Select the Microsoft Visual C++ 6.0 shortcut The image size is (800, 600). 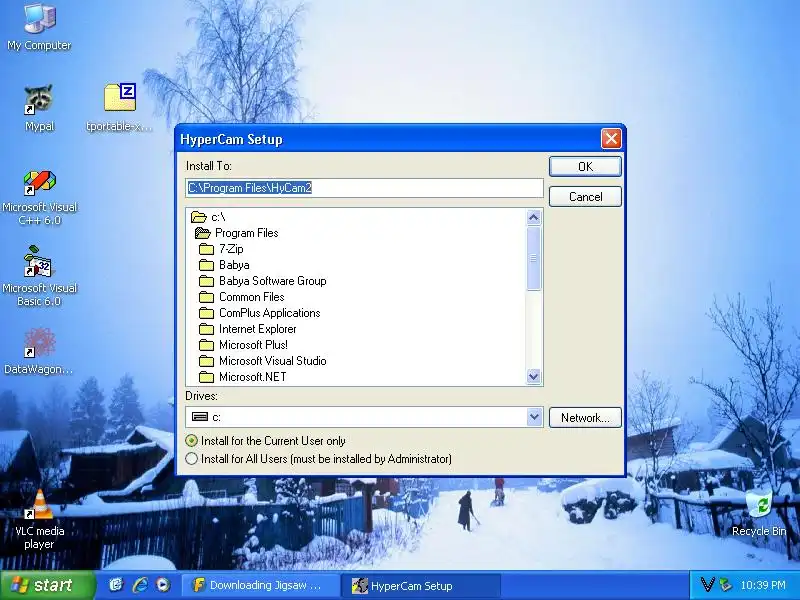pyautogui.click(x=39, y=198)
